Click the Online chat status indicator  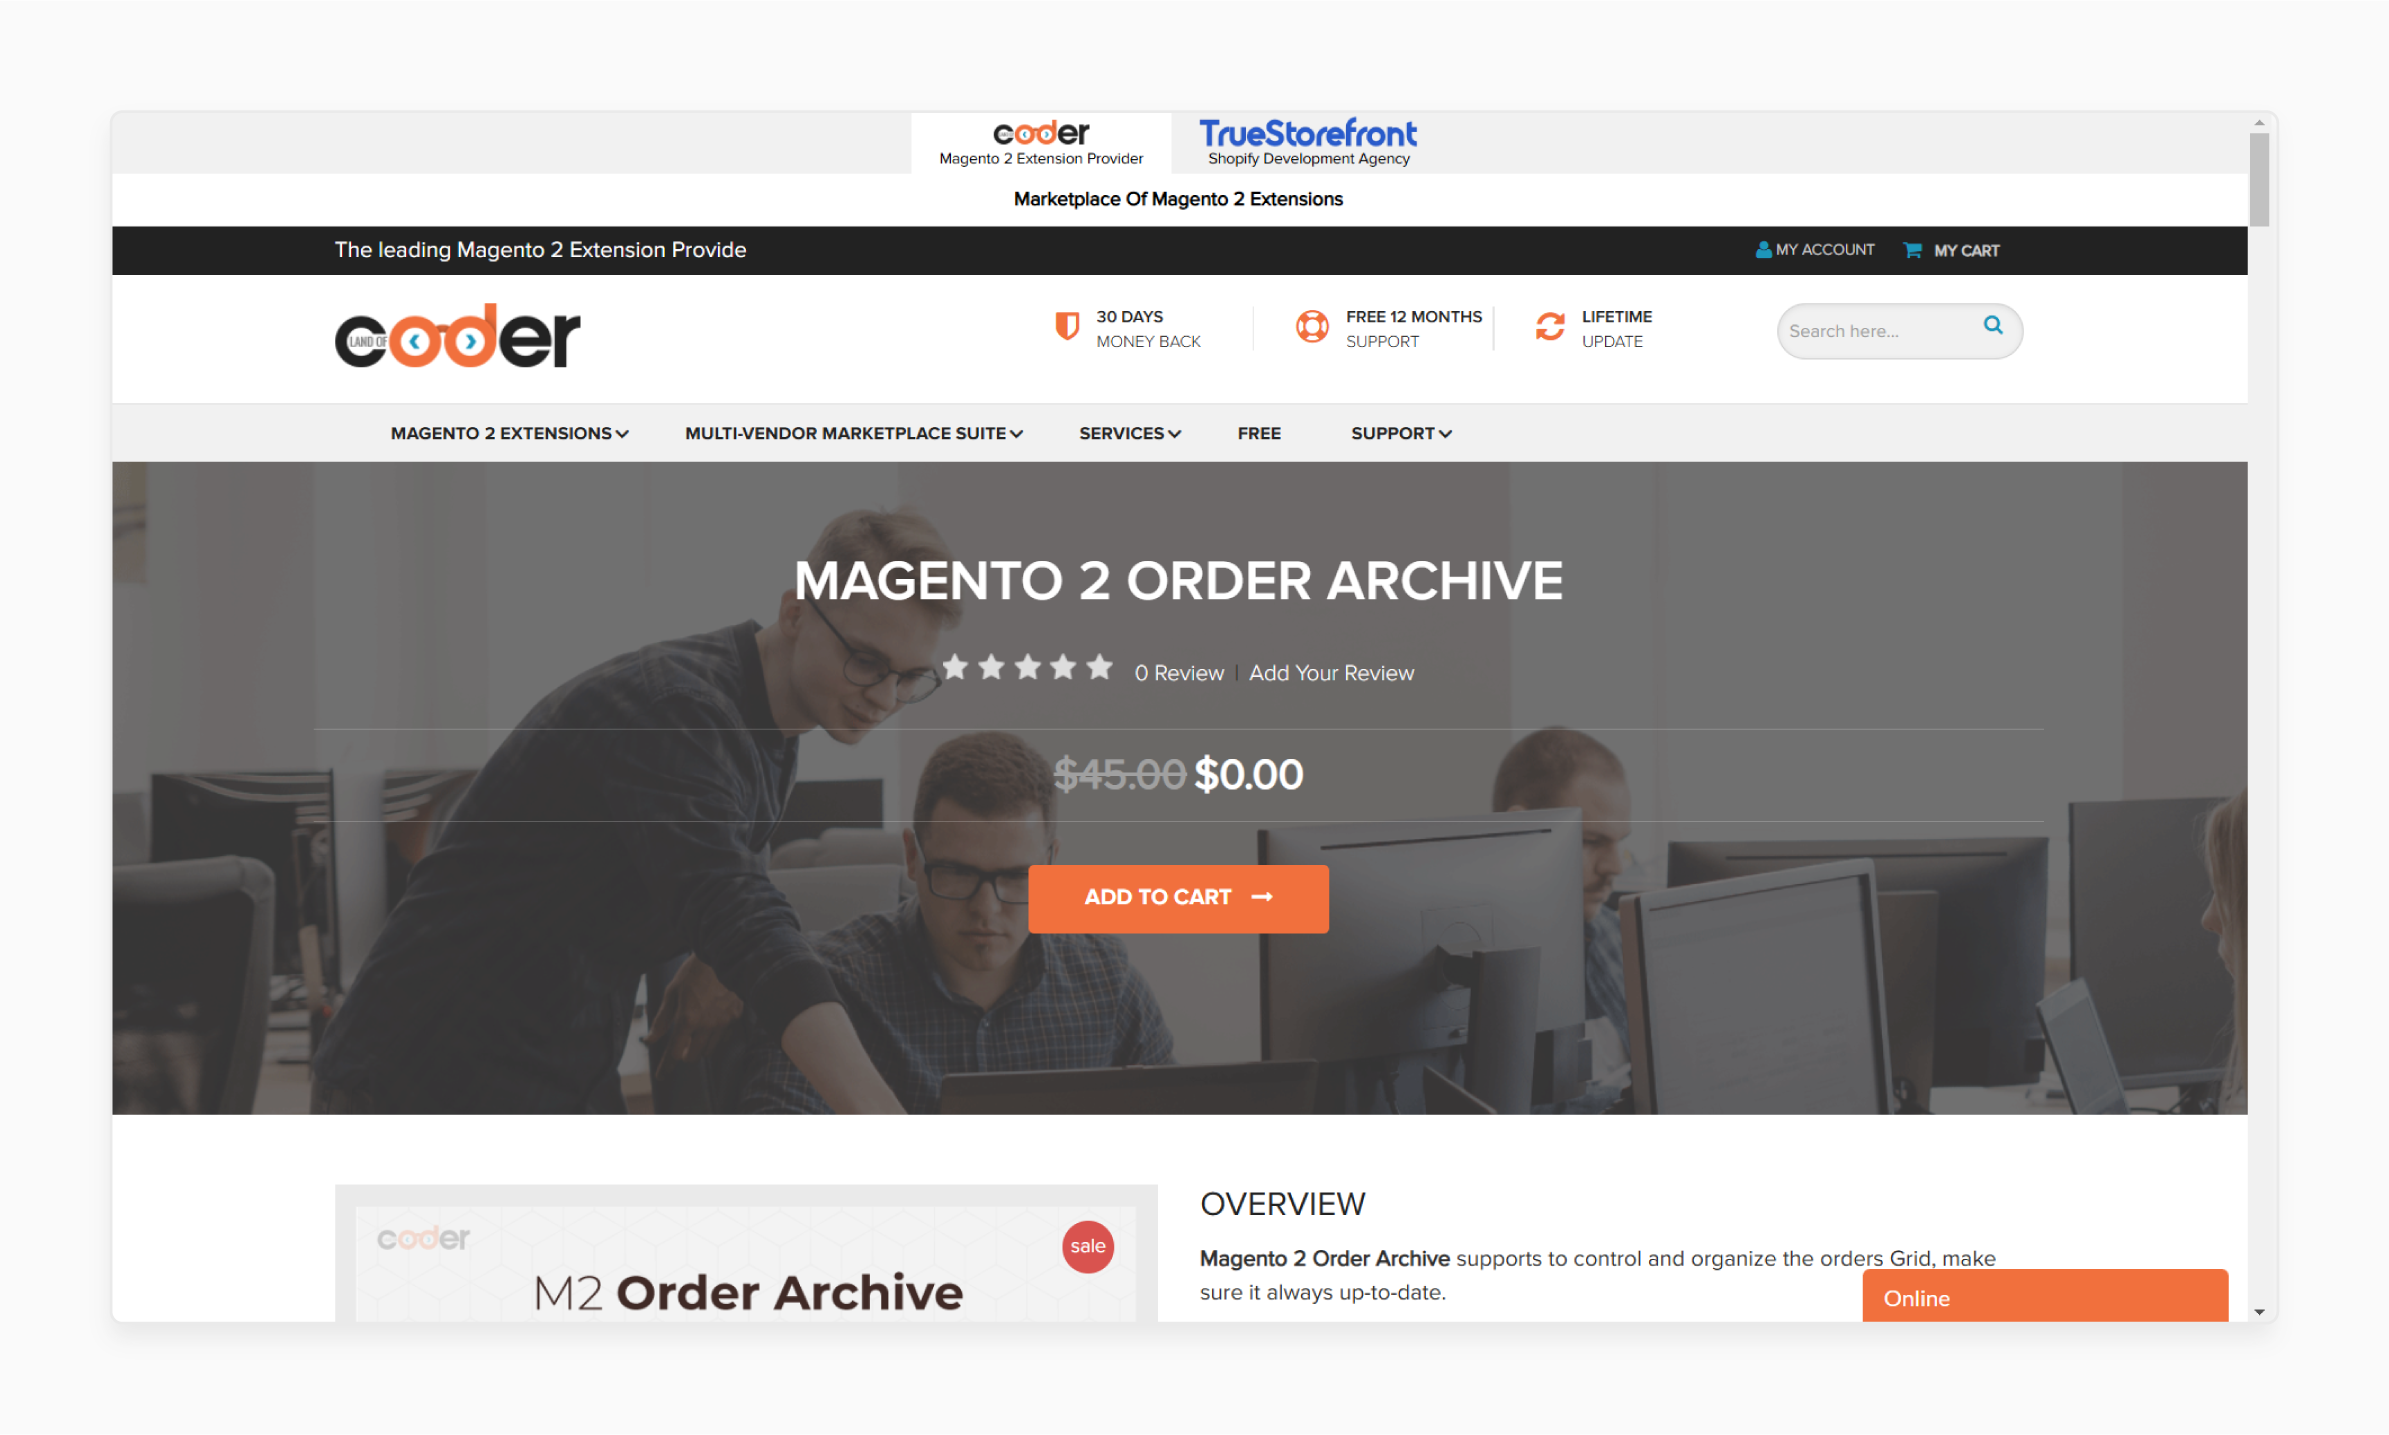point(2041,1297)
